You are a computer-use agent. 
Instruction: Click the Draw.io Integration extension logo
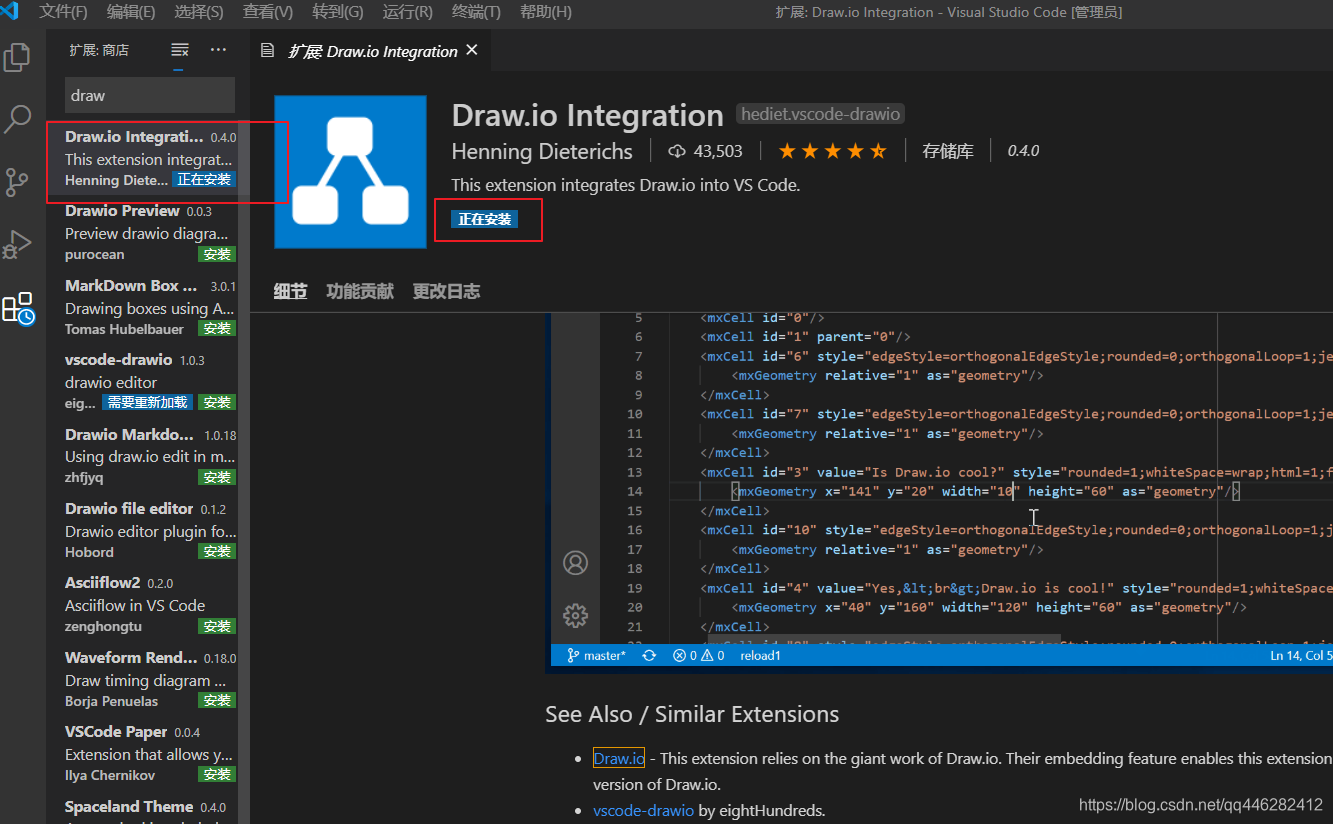(350, 172)
